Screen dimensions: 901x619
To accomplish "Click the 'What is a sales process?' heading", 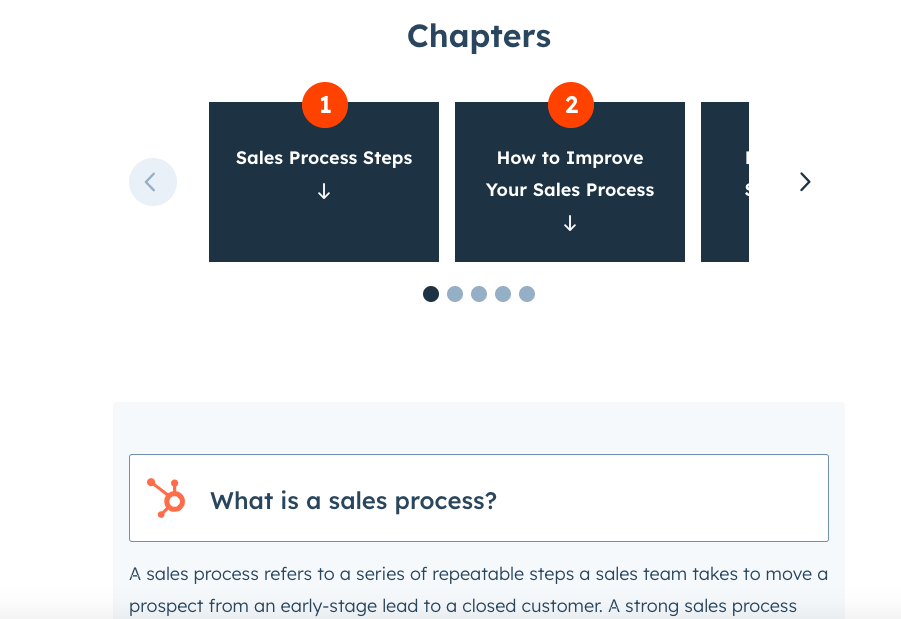I will tap(353, 500).
